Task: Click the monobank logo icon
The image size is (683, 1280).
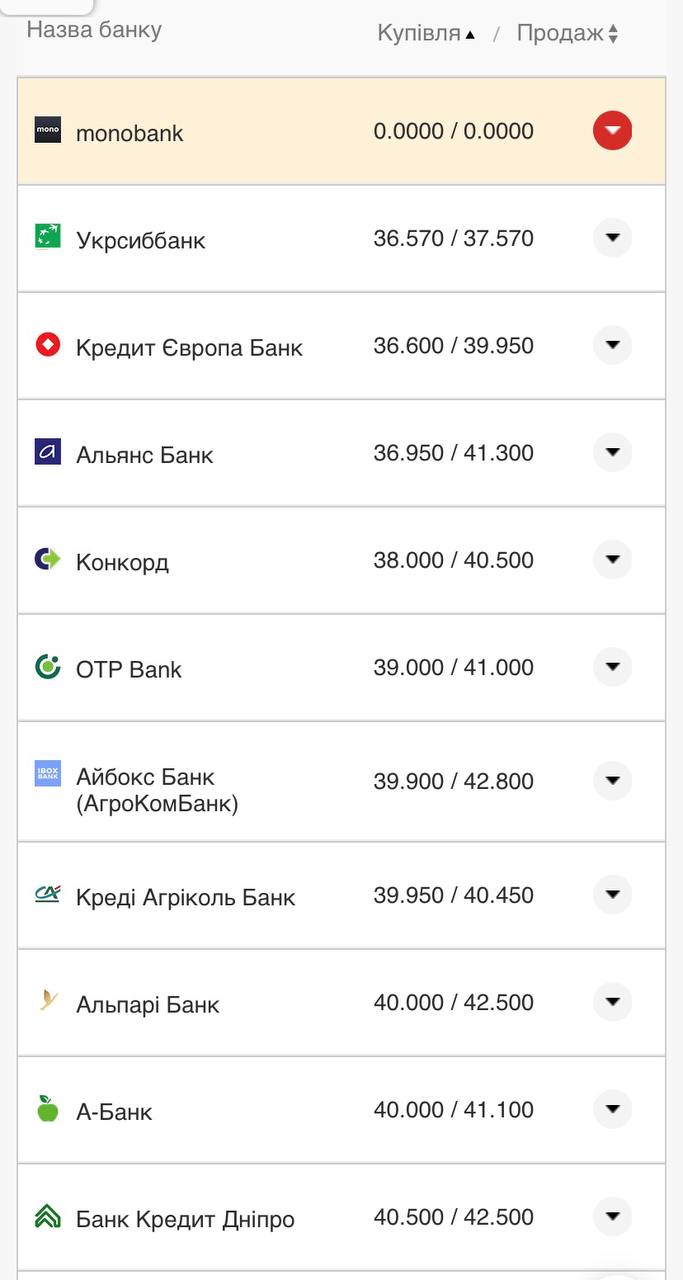Action: point(47,130)
